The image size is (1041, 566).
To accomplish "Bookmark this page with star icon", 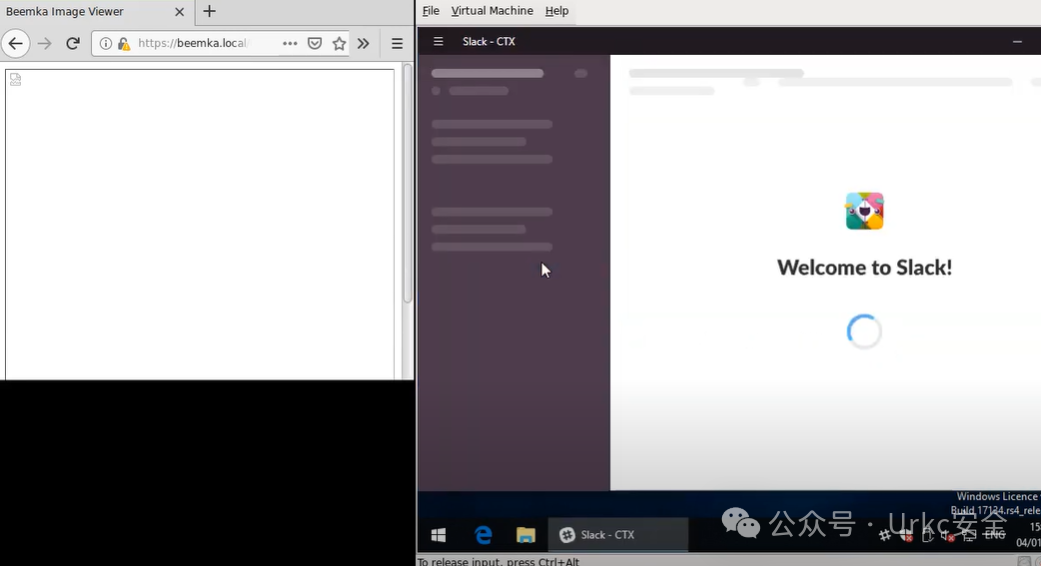I will click(339, 44).
